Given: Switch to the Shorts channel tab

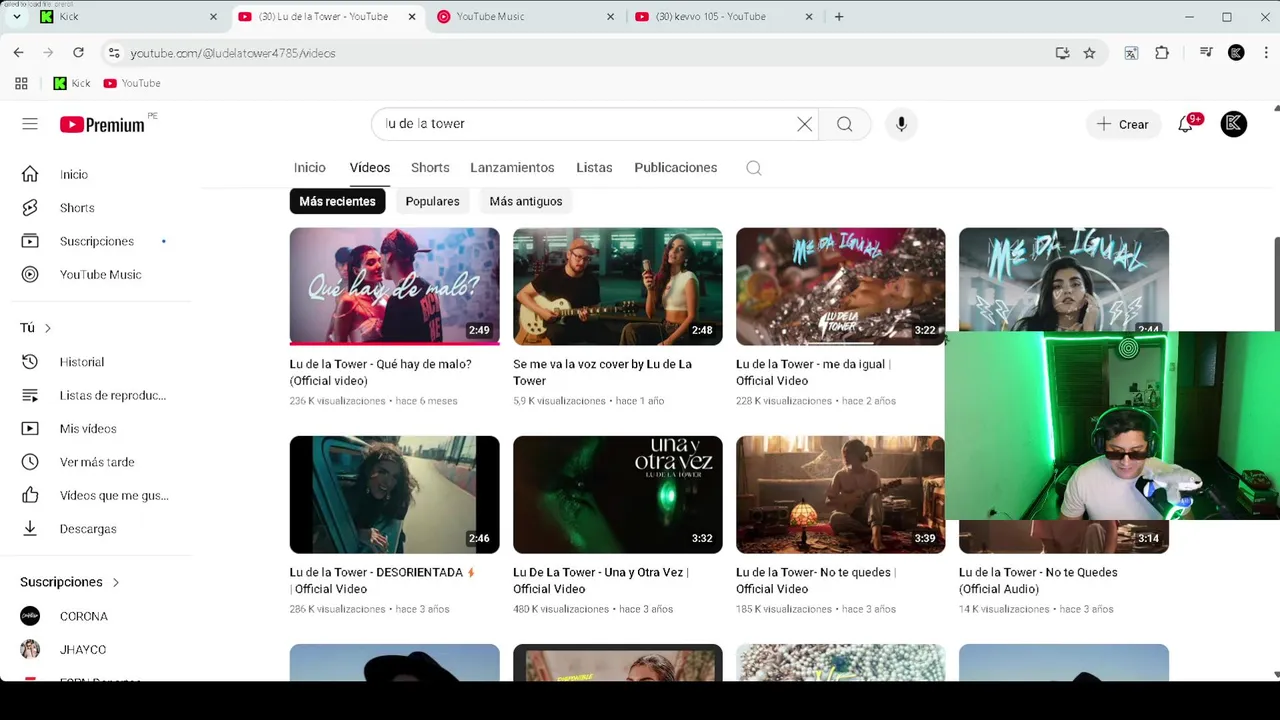Looking at the screenshot, I should (430, 167).
